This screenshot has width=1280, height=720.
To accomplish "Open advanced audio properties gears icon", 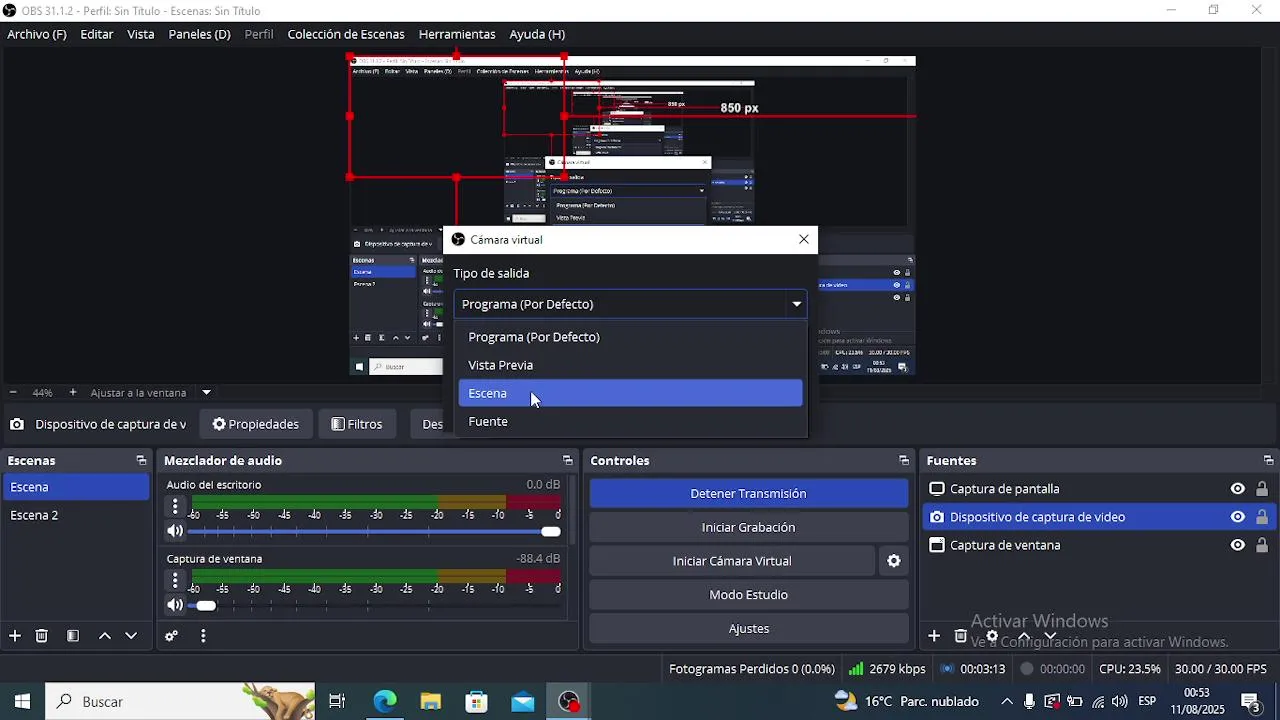I will pos(171,636).
